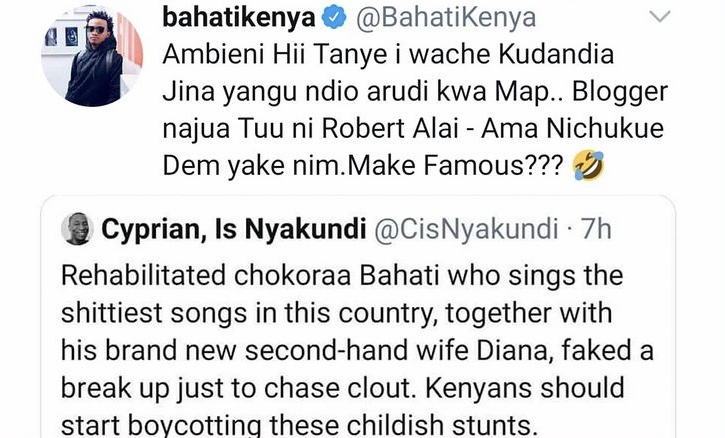Click the line 'break up just to chase clout'
The width and height of the screenshot is (725, 438).
tap(343, 388)
